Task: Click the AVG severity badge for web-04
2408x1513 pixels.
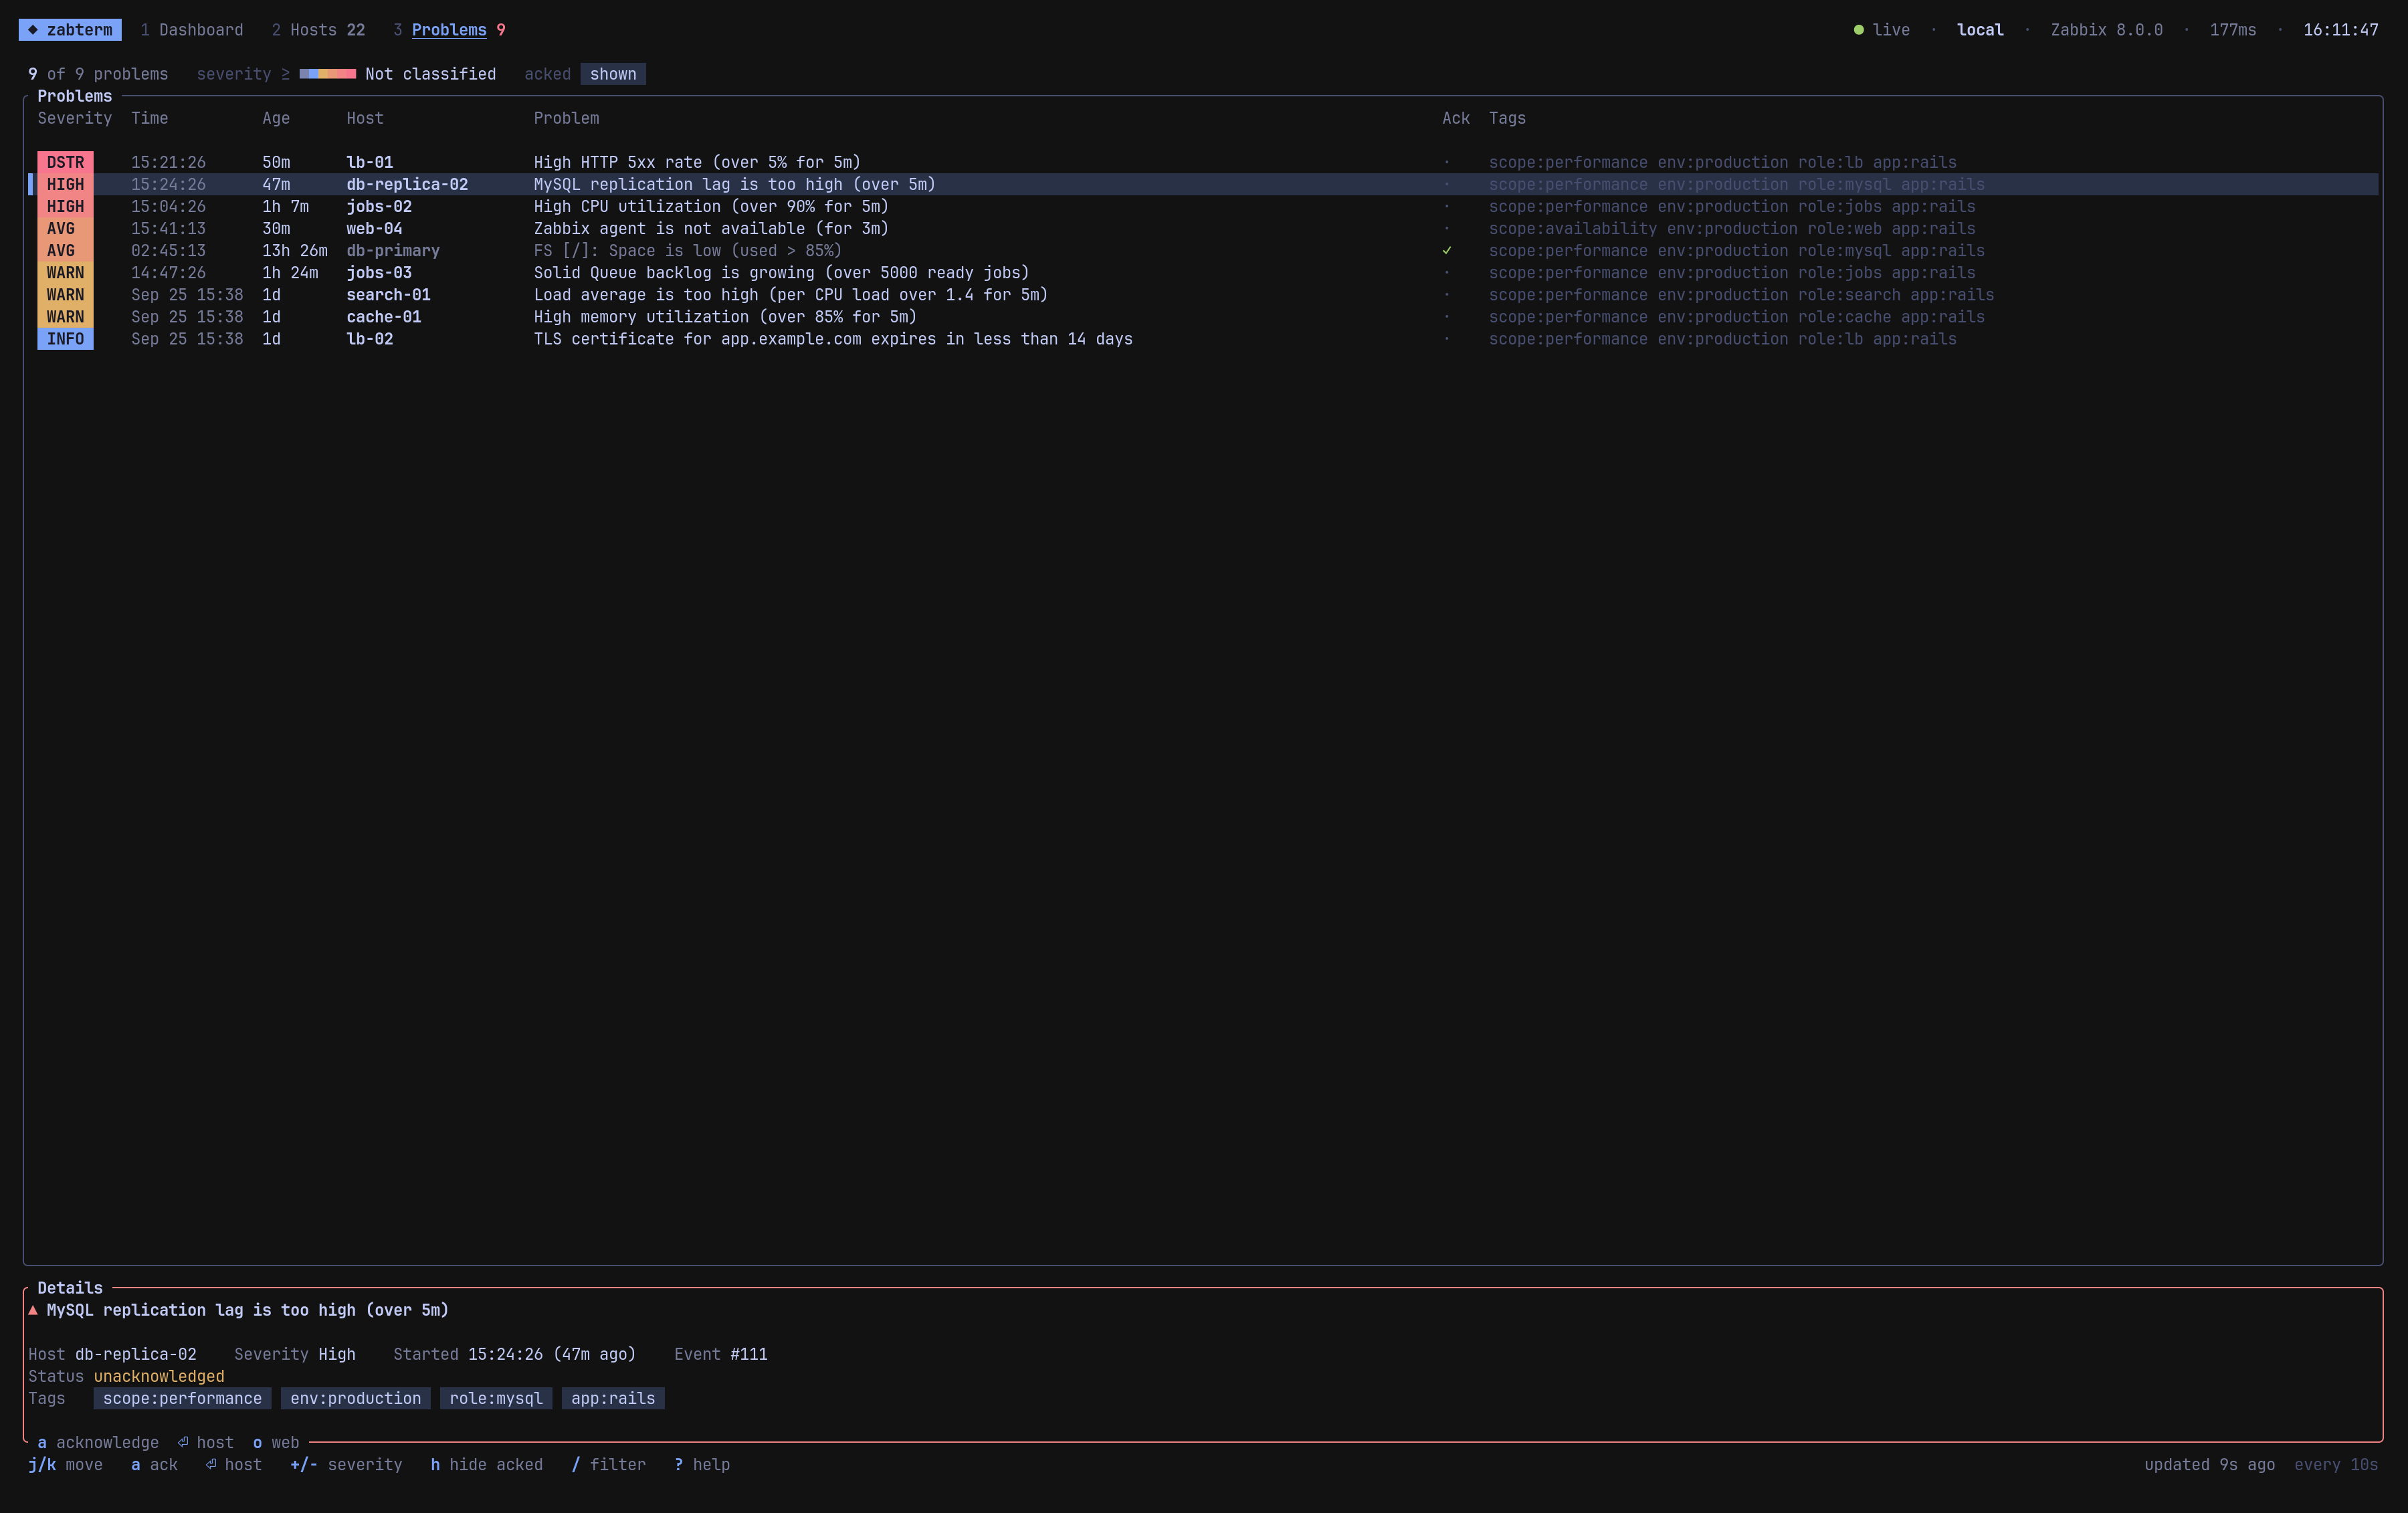Action: pos(65,228)
